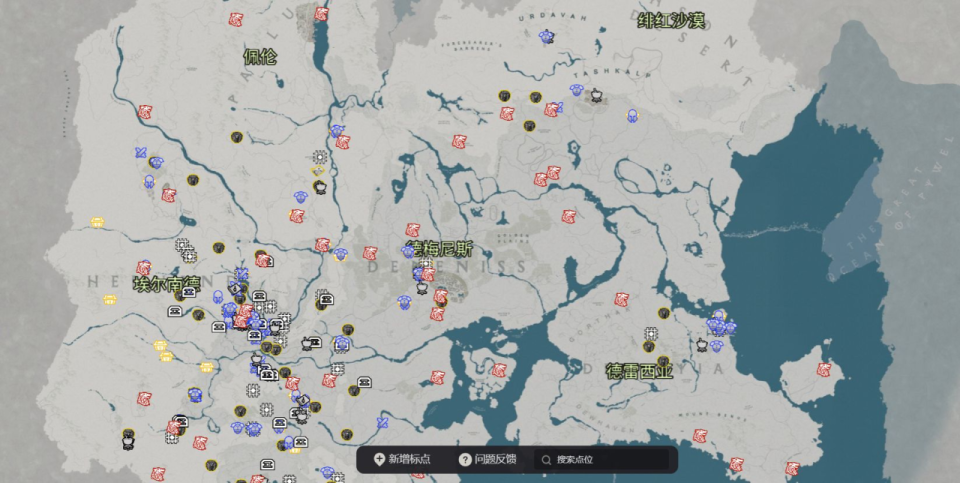Open the 问题反馈 feedback button
The height and width of the screenshot is (483, 960).
tap(487, 459)
